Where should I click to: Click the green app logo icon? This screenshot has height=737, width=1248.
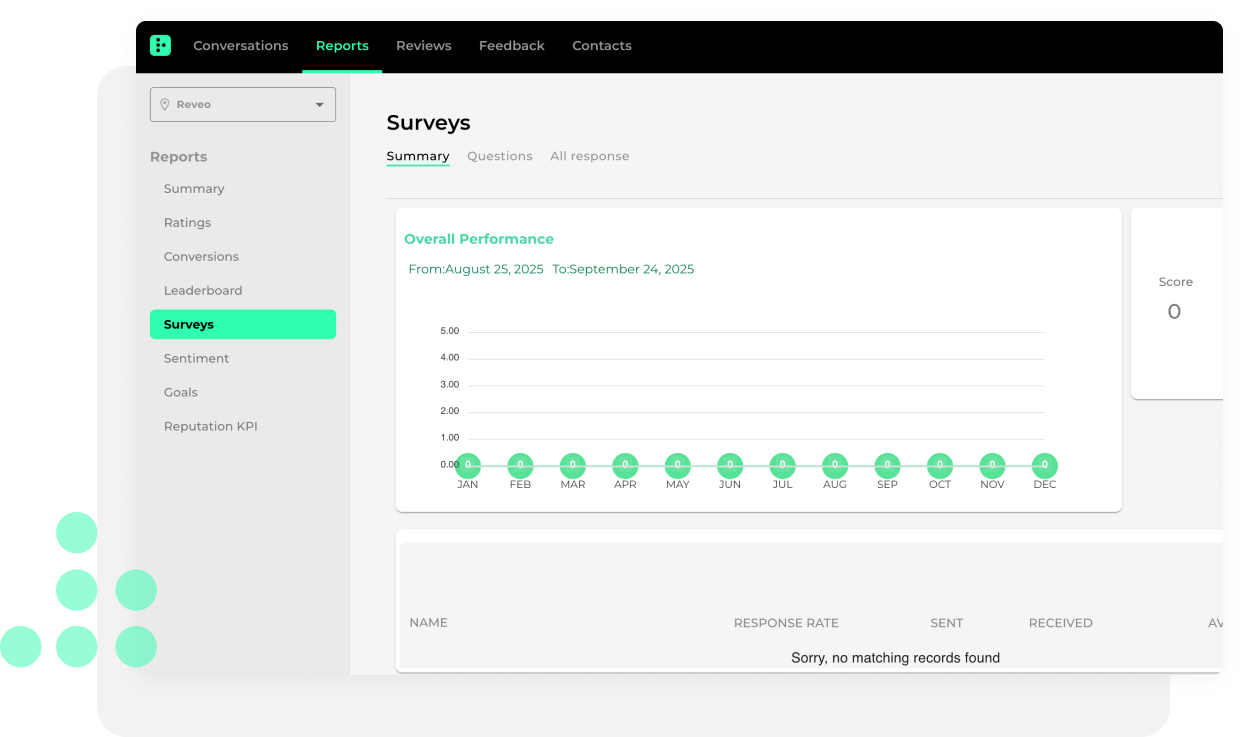[x=160, y=45]
